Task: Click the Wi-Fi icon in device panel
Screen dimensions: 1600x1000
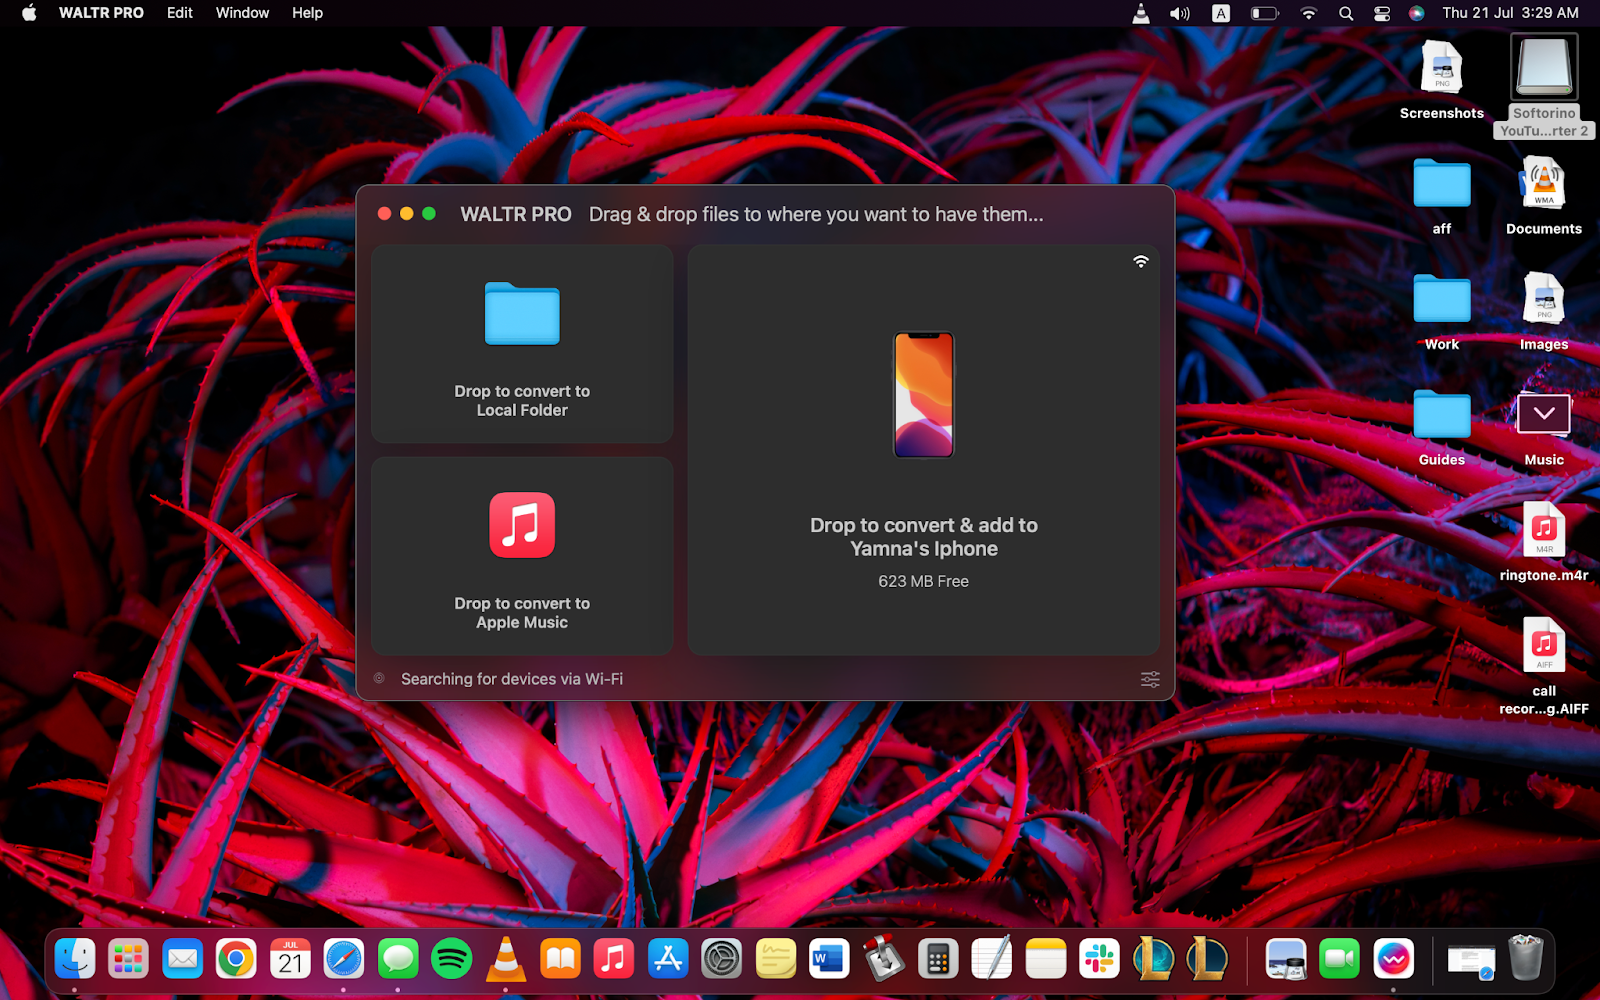Action: (x=1140, y=262)
